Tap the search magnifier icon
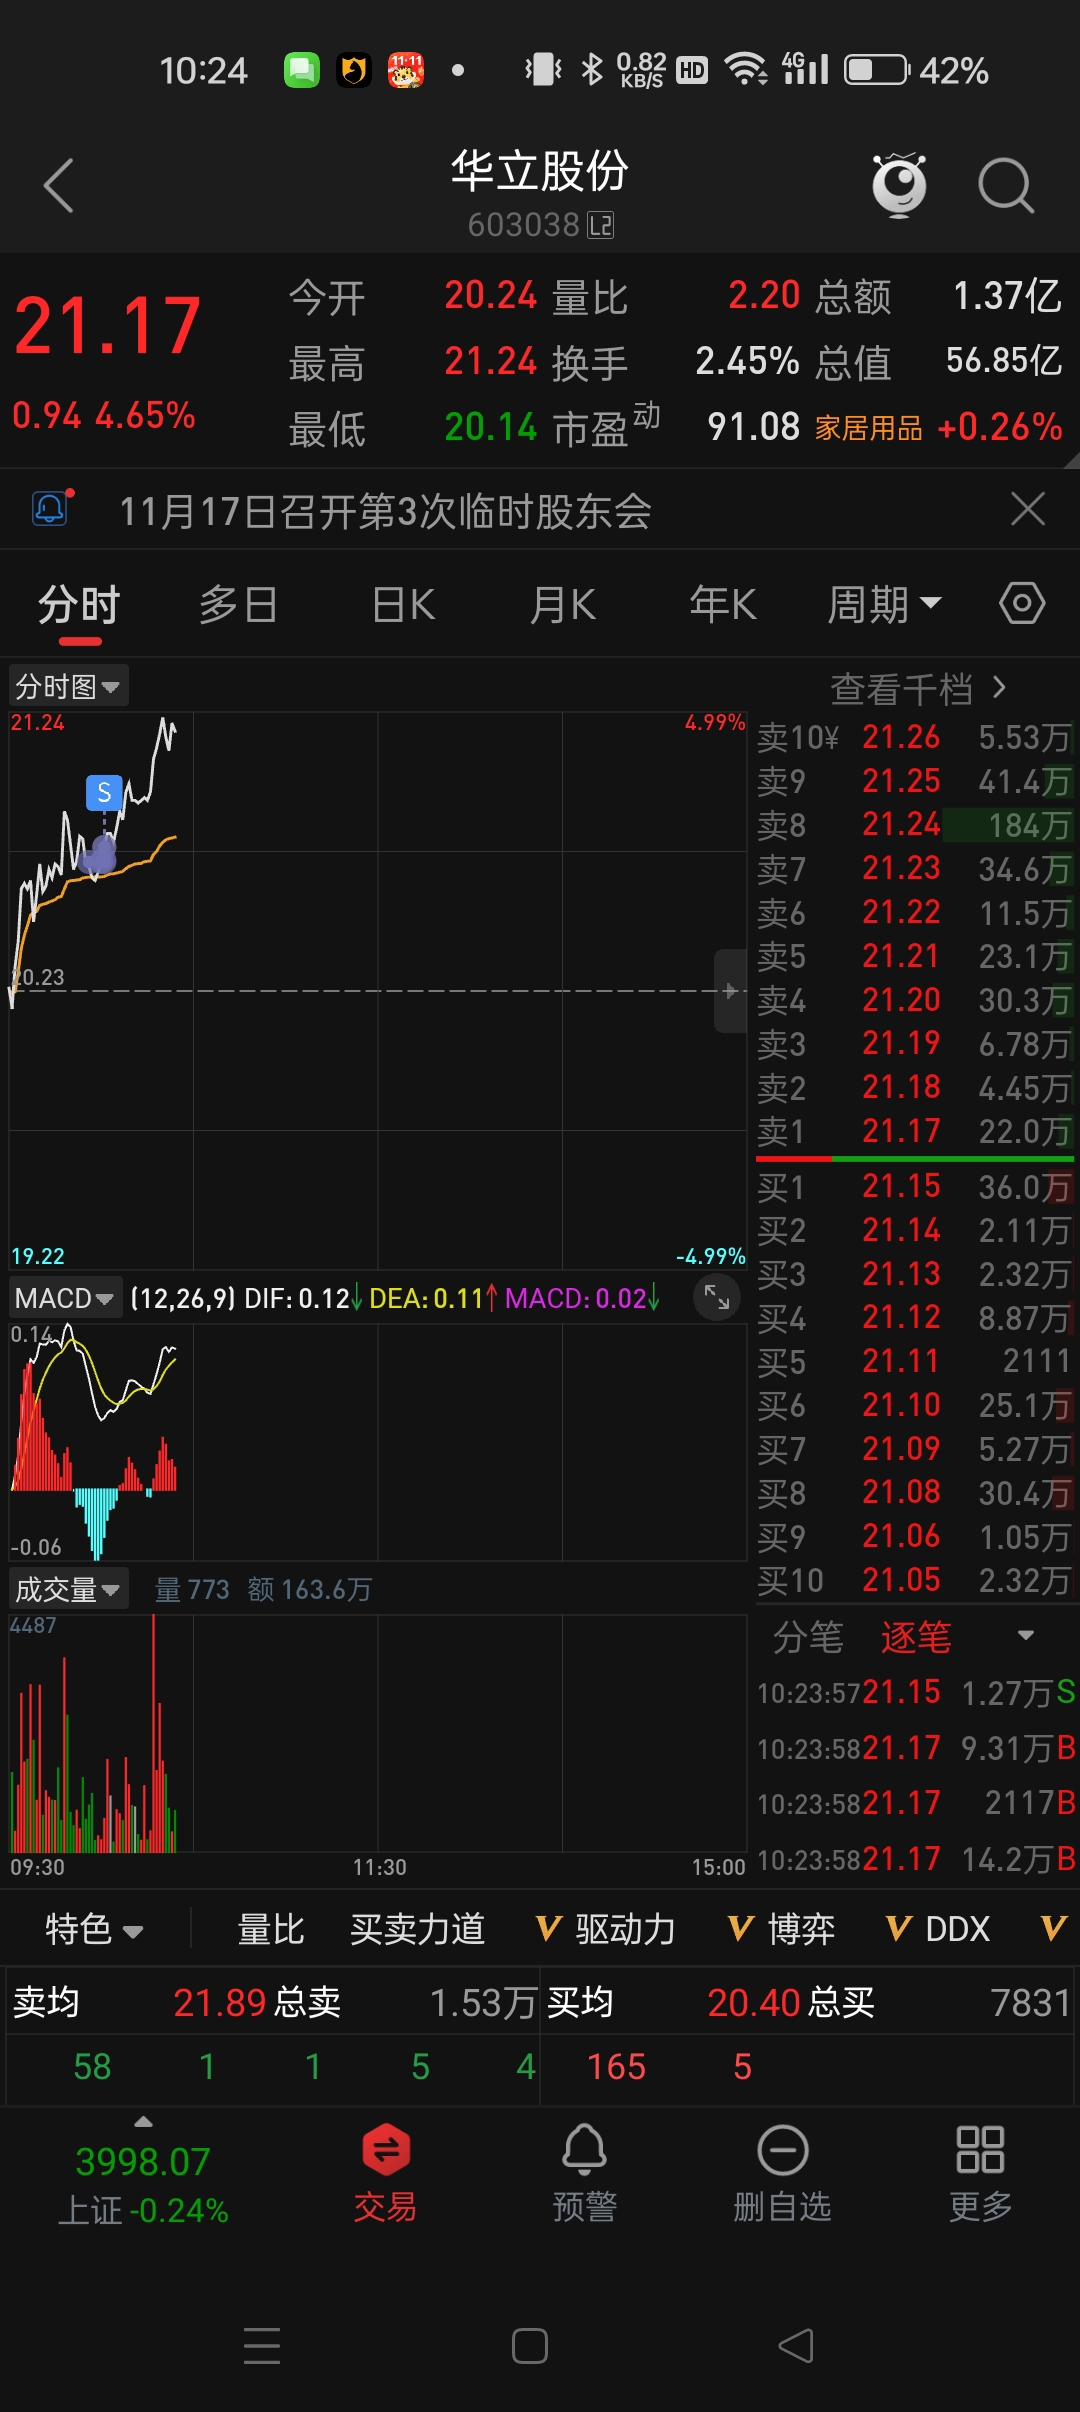Image resolution: width=1080 pixels, height=2412 pixels. tap(1005, 186)
